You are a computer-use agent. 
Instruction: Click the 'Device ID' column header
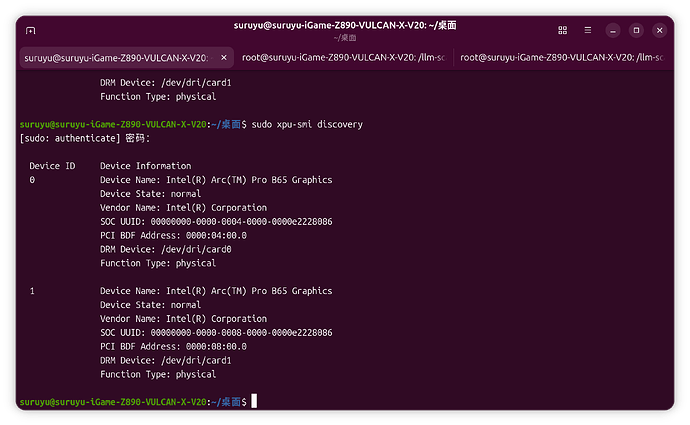(x=52, y=166)
